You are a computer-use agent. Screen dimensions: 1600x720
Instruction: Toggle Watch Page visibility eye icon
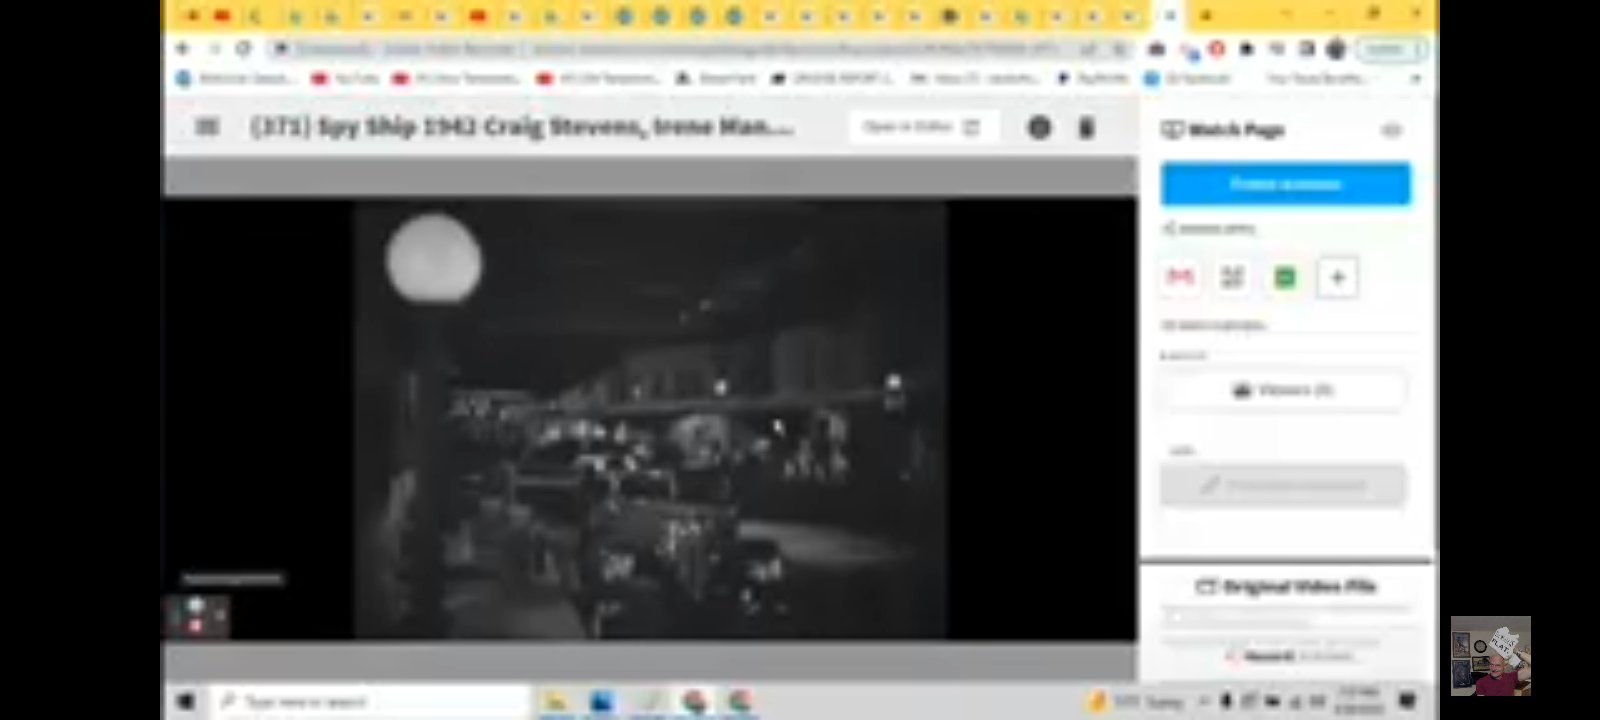[1391, 130]
